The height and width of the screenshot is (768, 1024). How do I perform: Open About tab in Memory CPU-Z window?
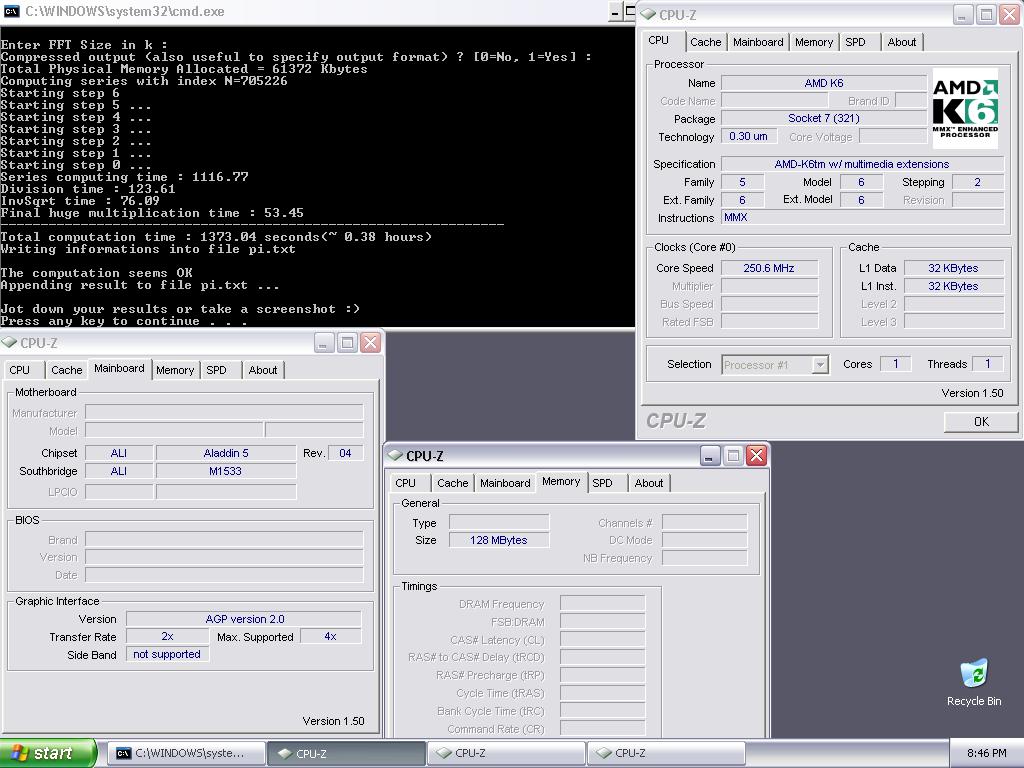coord(648,483)
